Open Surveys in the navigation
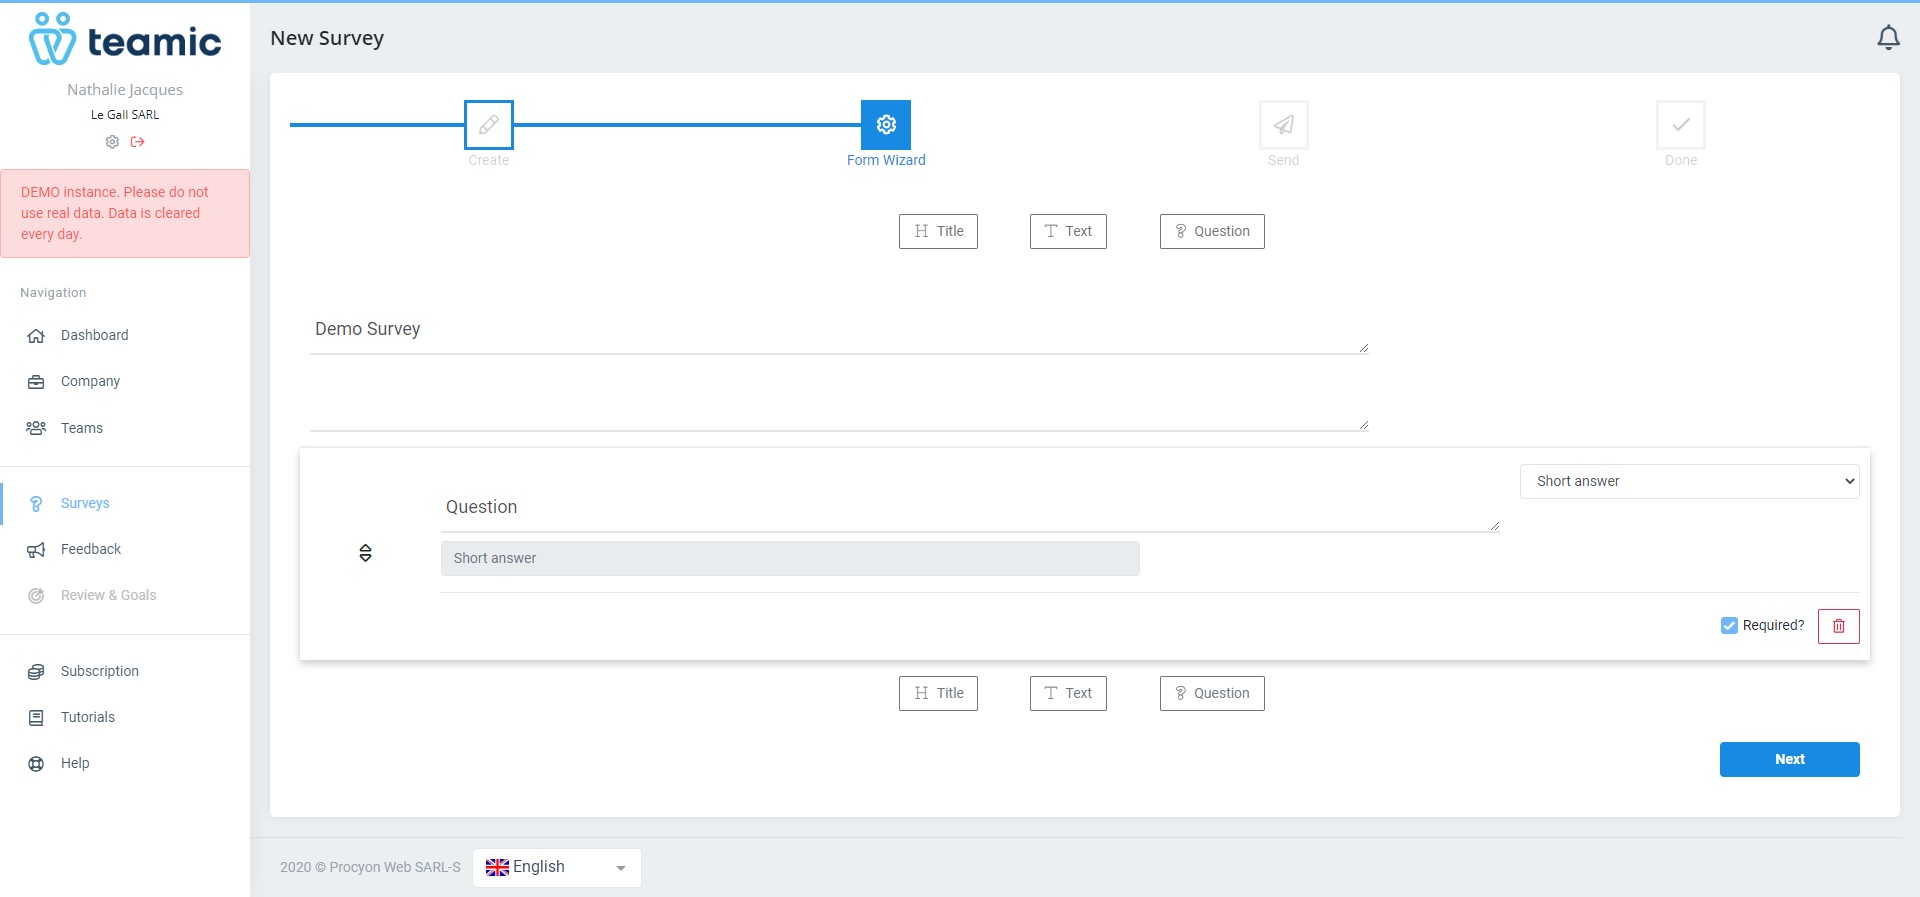 pos(85,504)
